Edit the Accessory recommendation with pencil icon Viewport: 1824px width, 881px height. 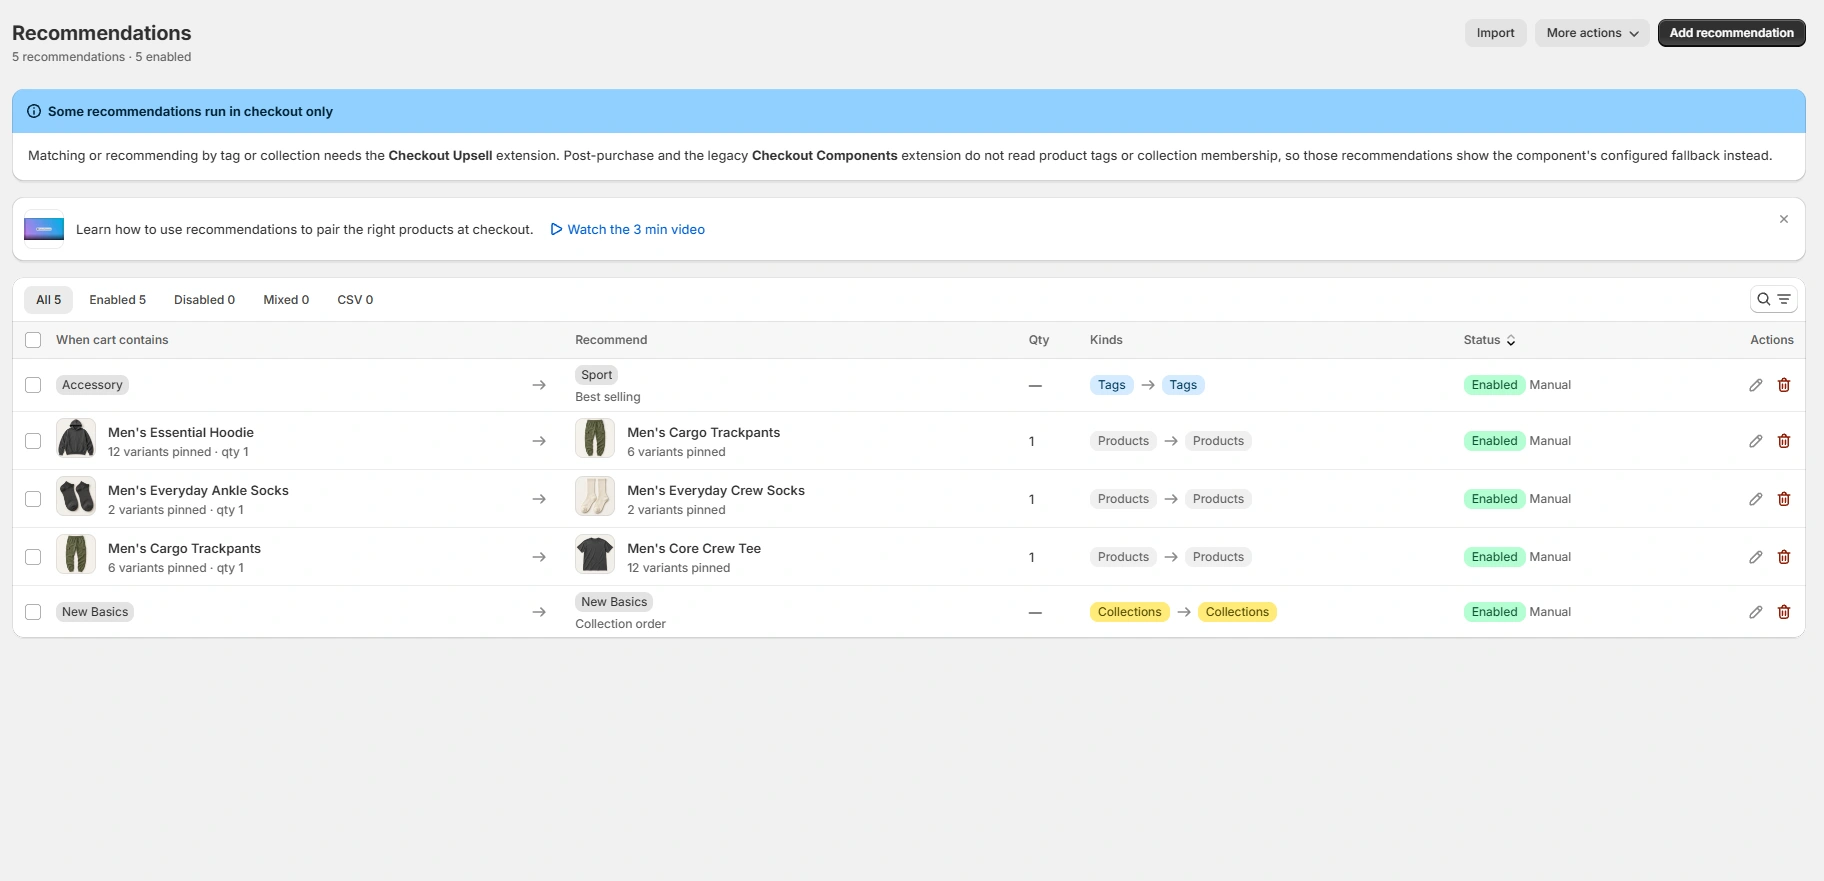(x=1756, y=385)
